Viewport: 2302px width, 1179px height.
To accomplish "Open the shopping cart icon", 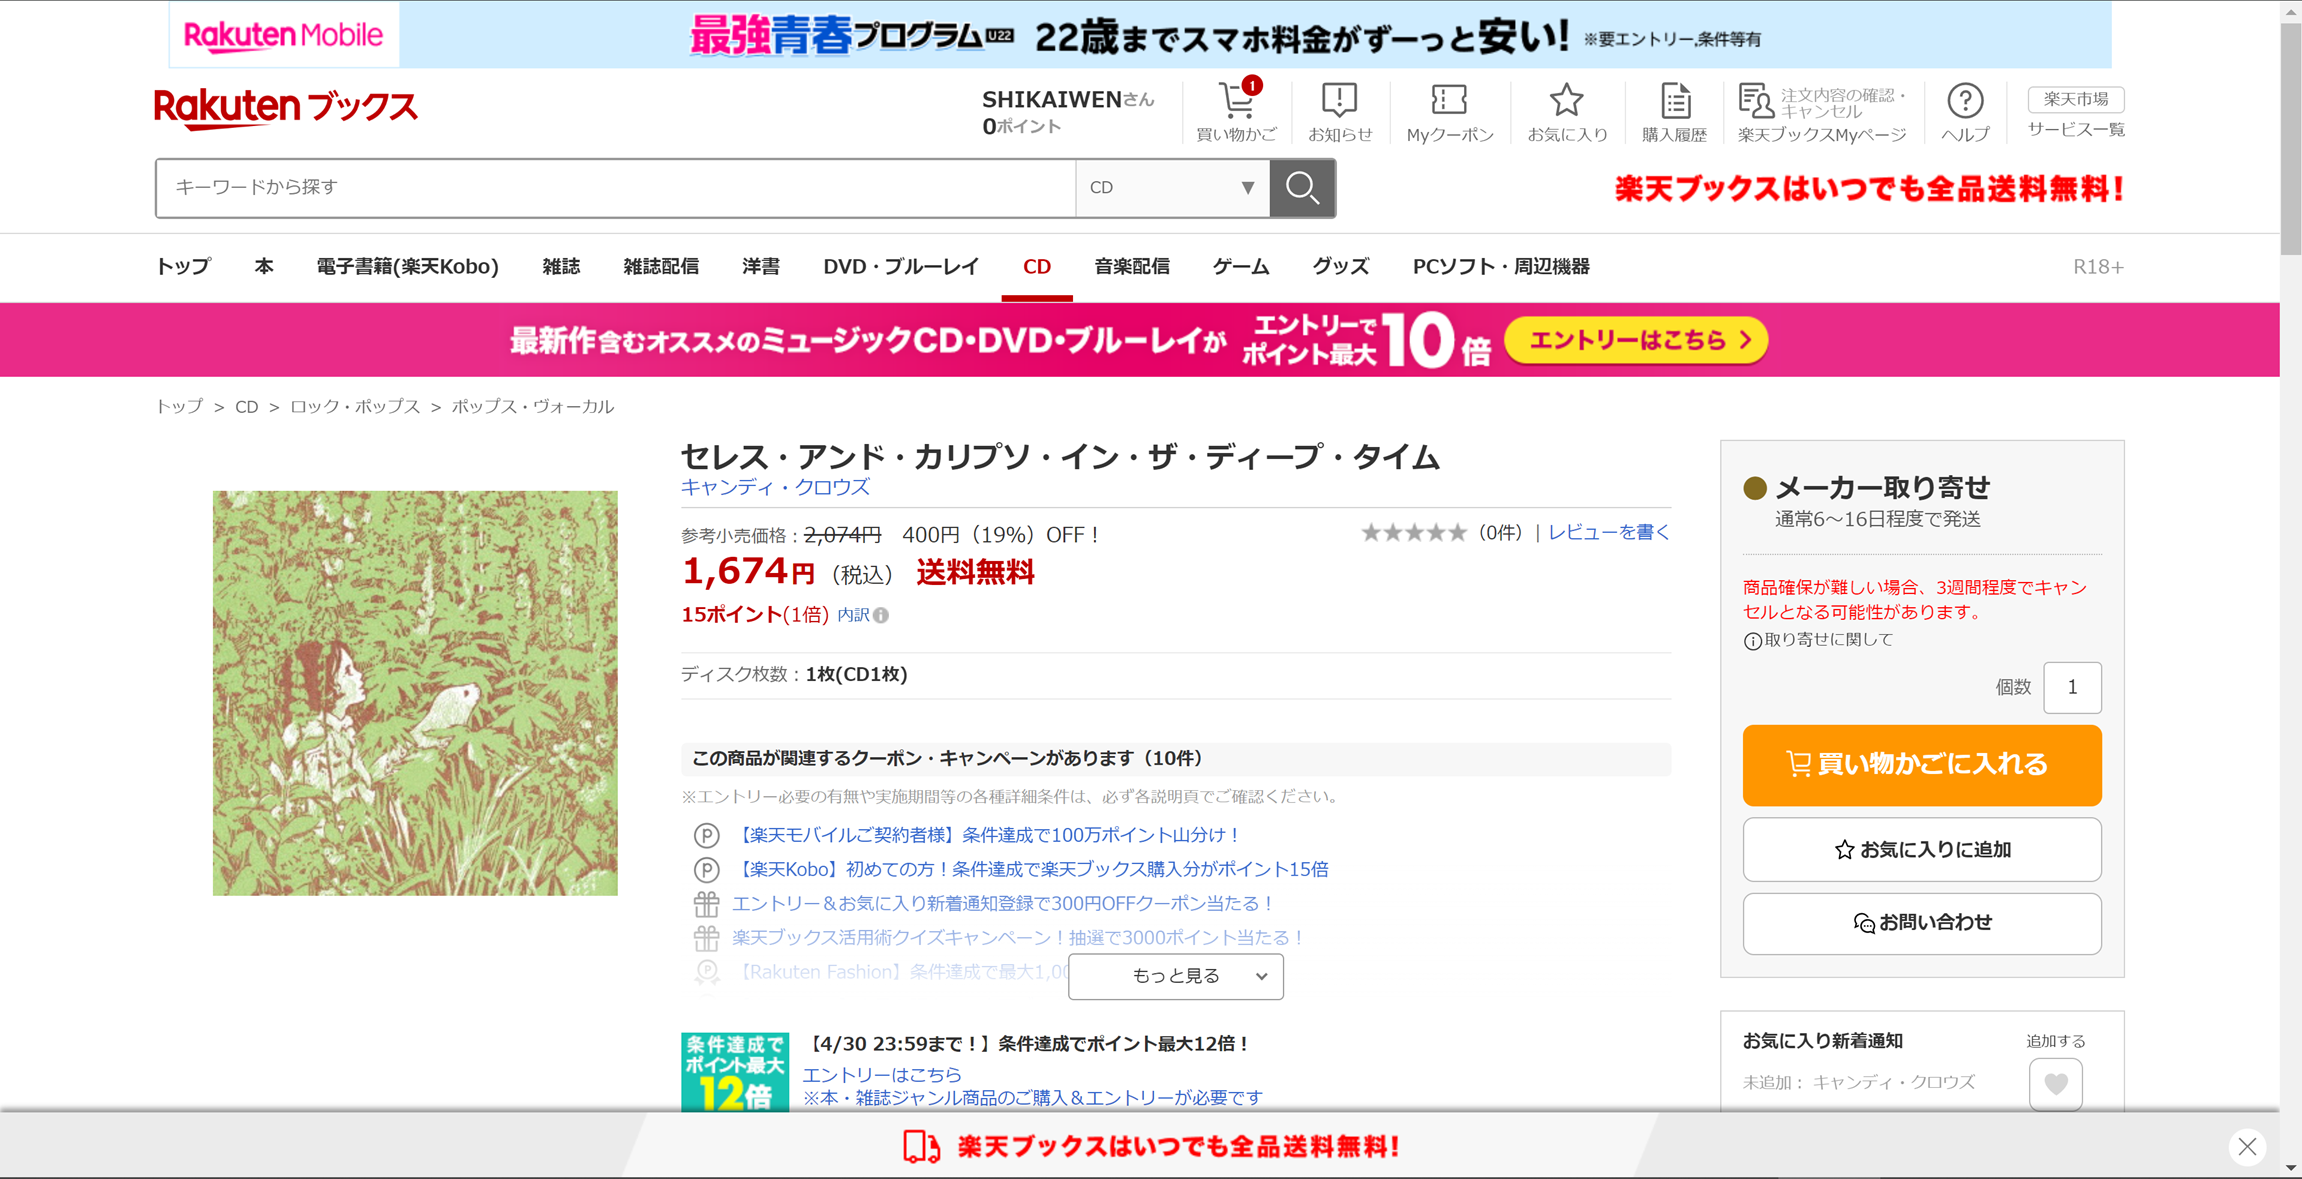I will point(1237,103).
